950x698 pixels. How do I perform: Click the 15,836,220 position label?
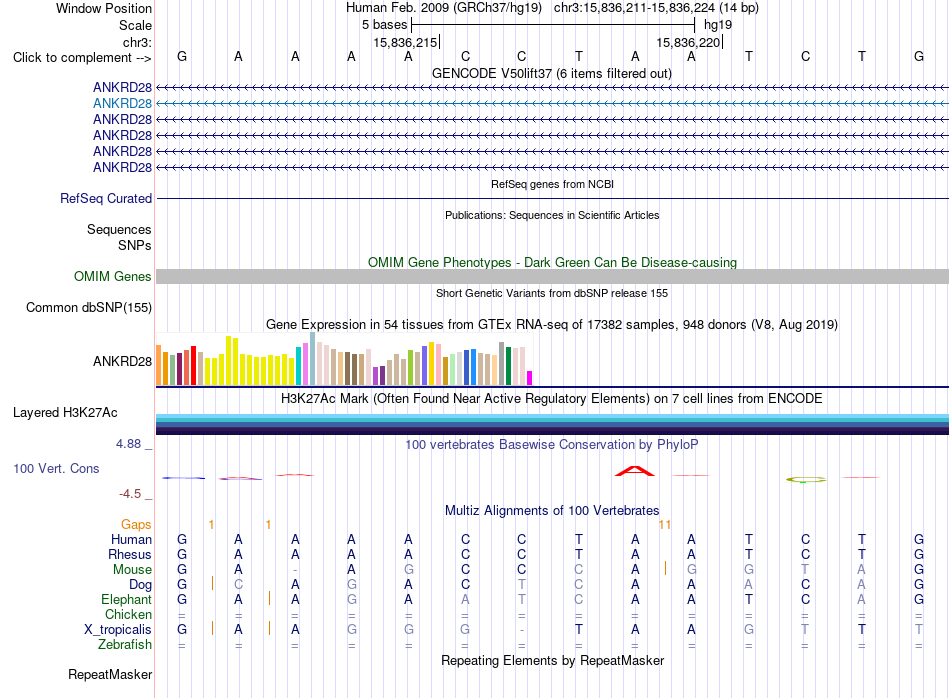click(x=688, y=42)
